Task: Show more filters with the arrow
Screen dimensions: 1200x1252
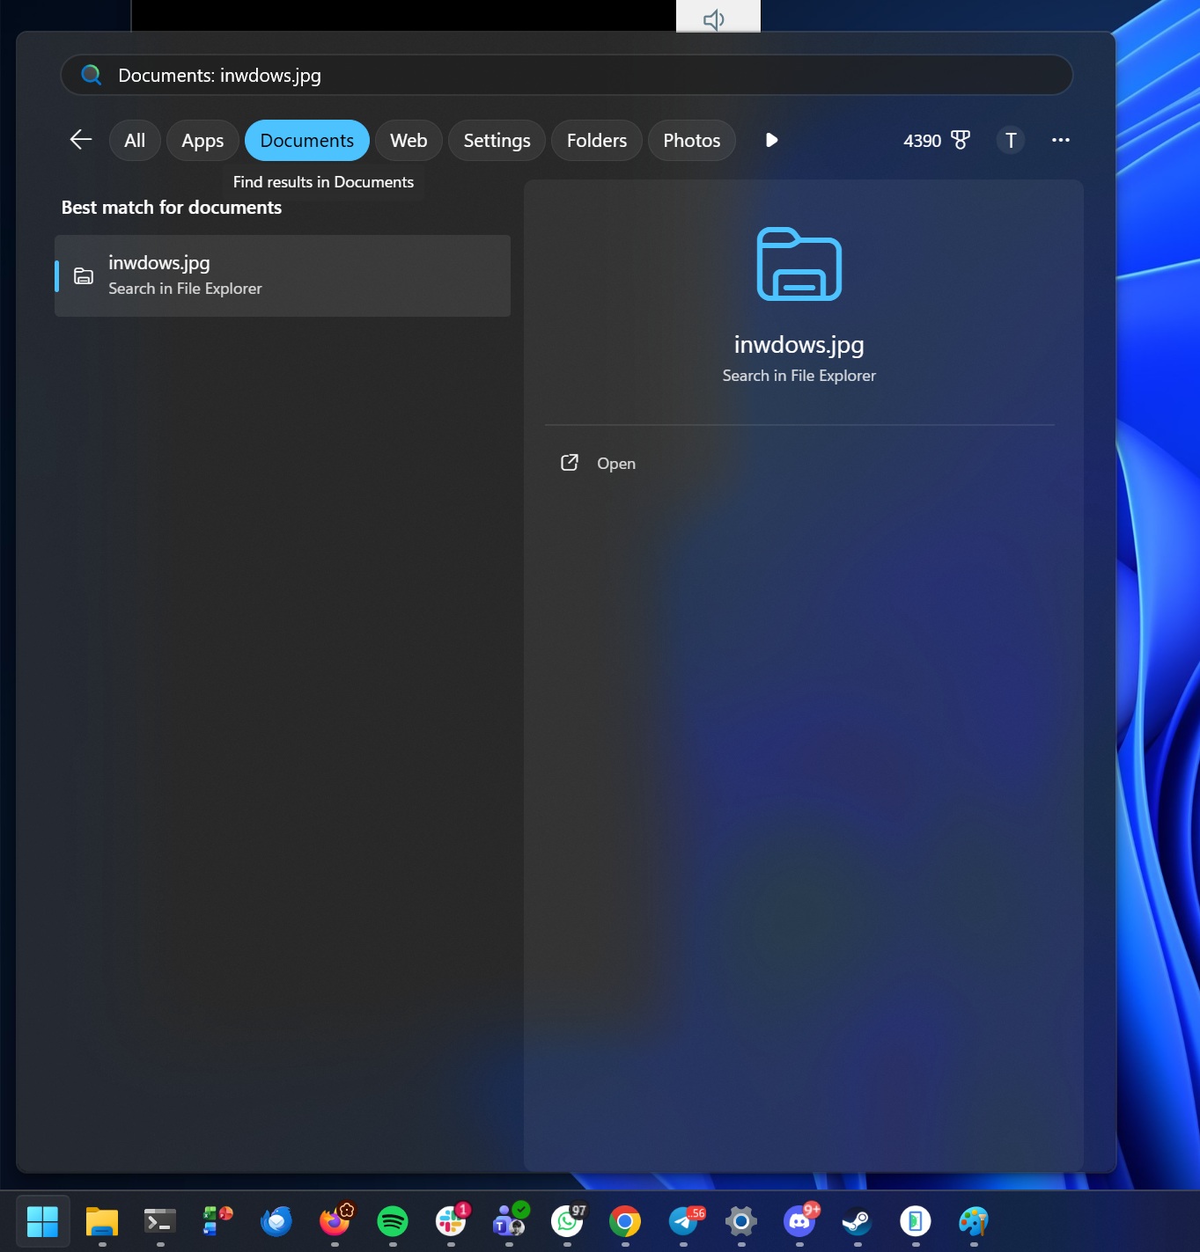Action: click(771, 140)
